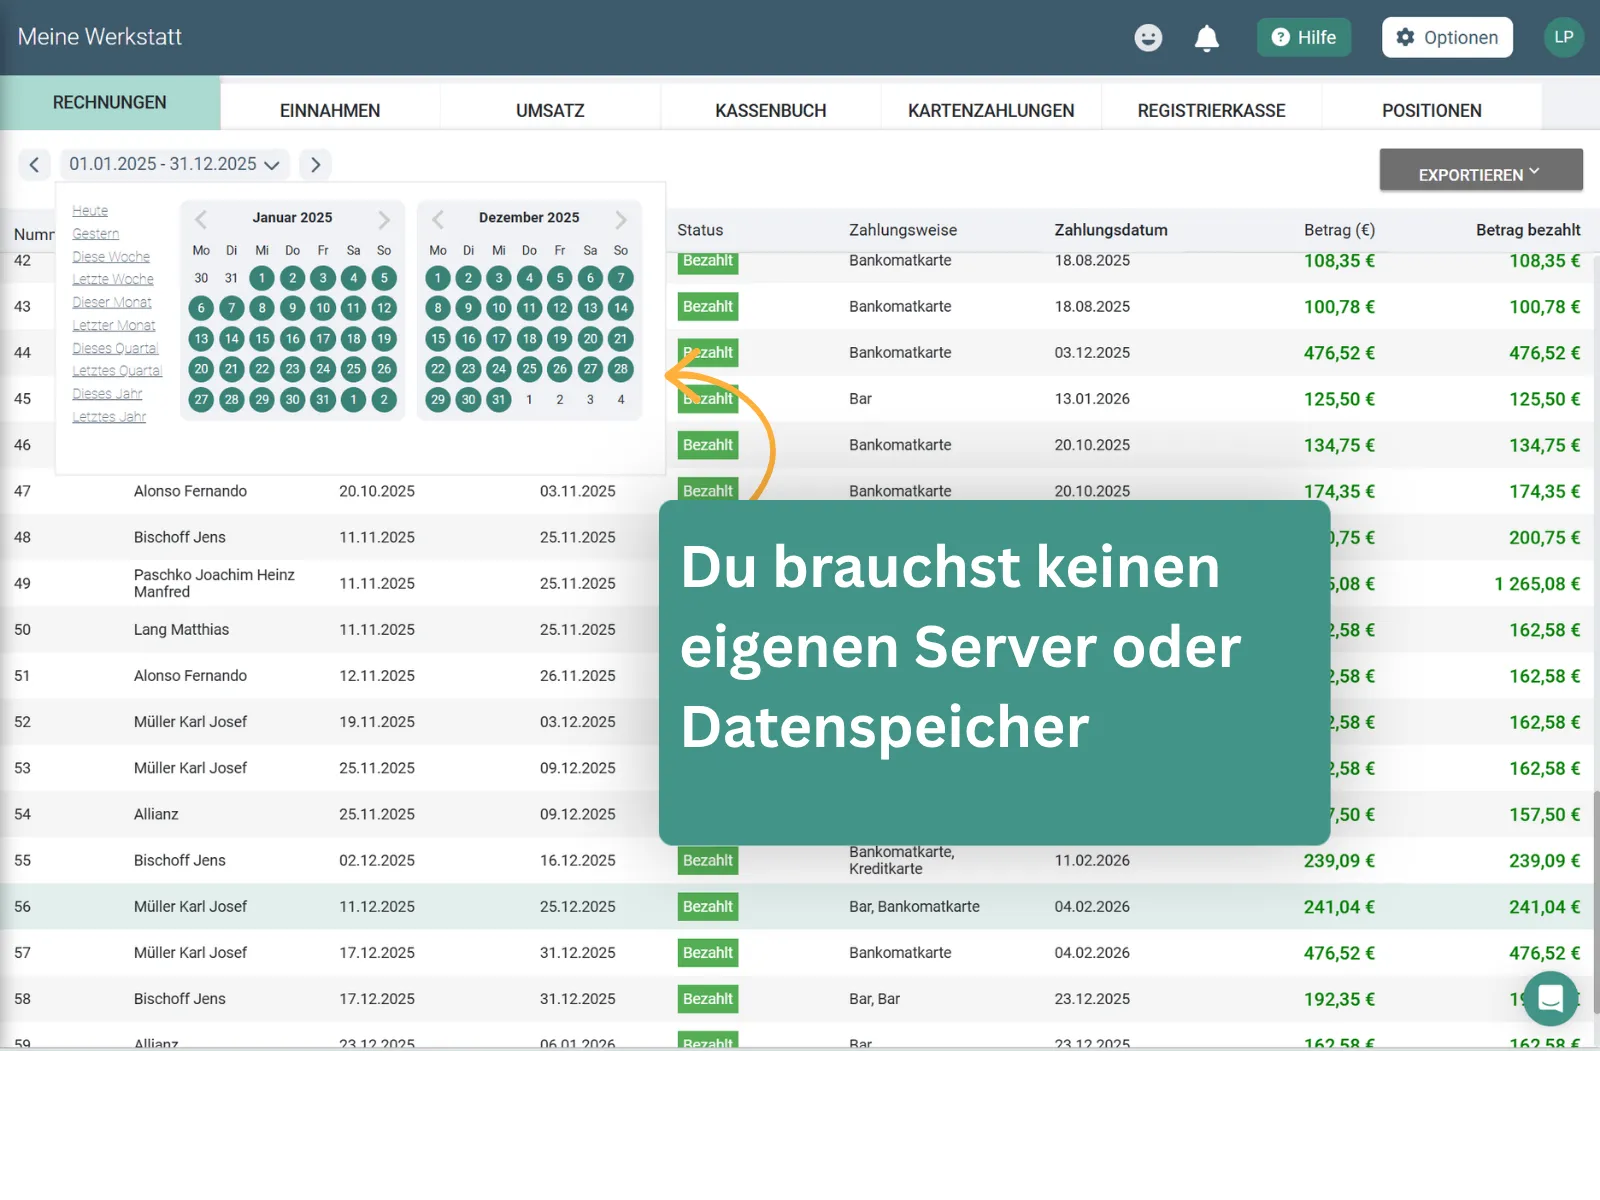Pick day 10 in Dezember 2025 calendar
Screen dimensions: 1600x1200
click(x=499, y=308)
